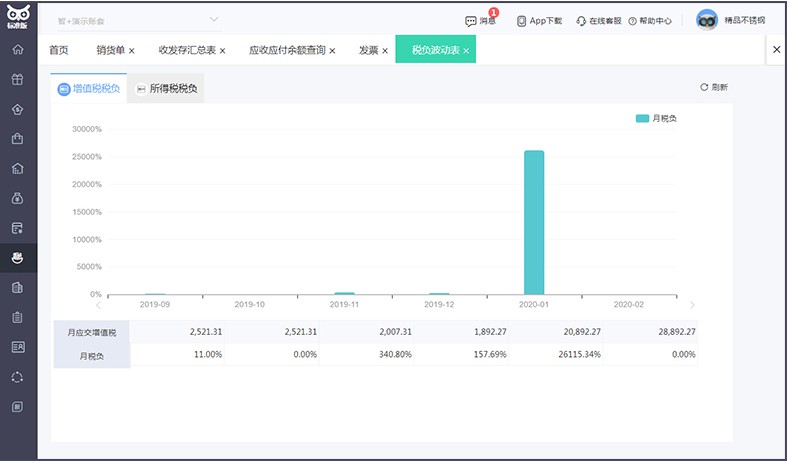
Task: Open 帮助中心 help center
Action: point(650,21)
